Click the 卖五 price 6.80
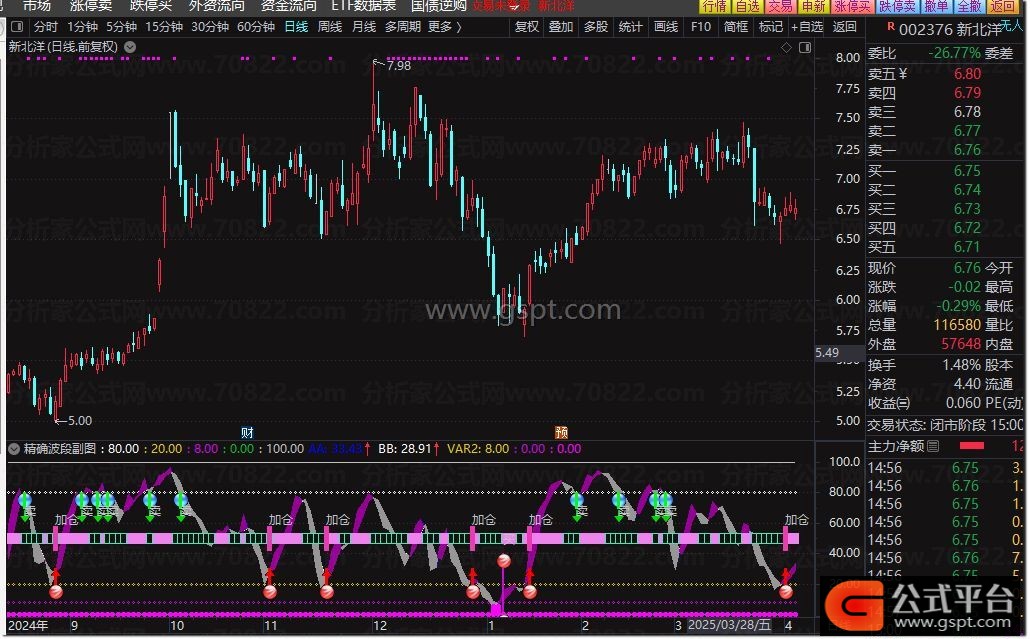This screenshot has width=1030, height=639. (x=967, y=74)
